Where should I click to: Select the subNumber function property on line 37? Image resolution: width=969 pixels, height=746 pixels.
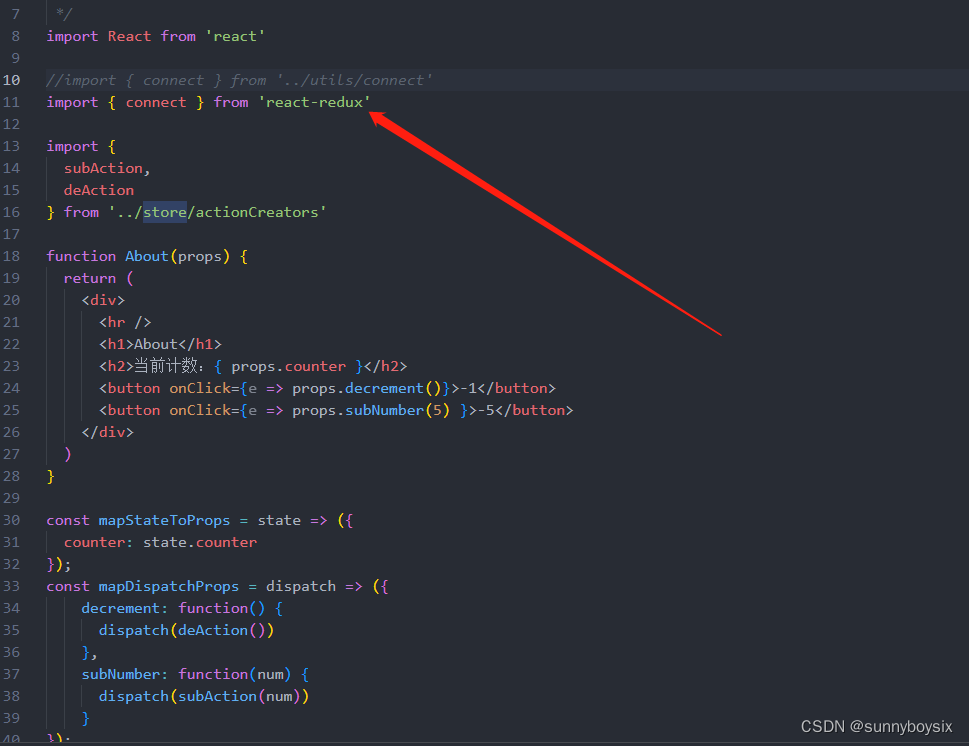coord(122,673)
